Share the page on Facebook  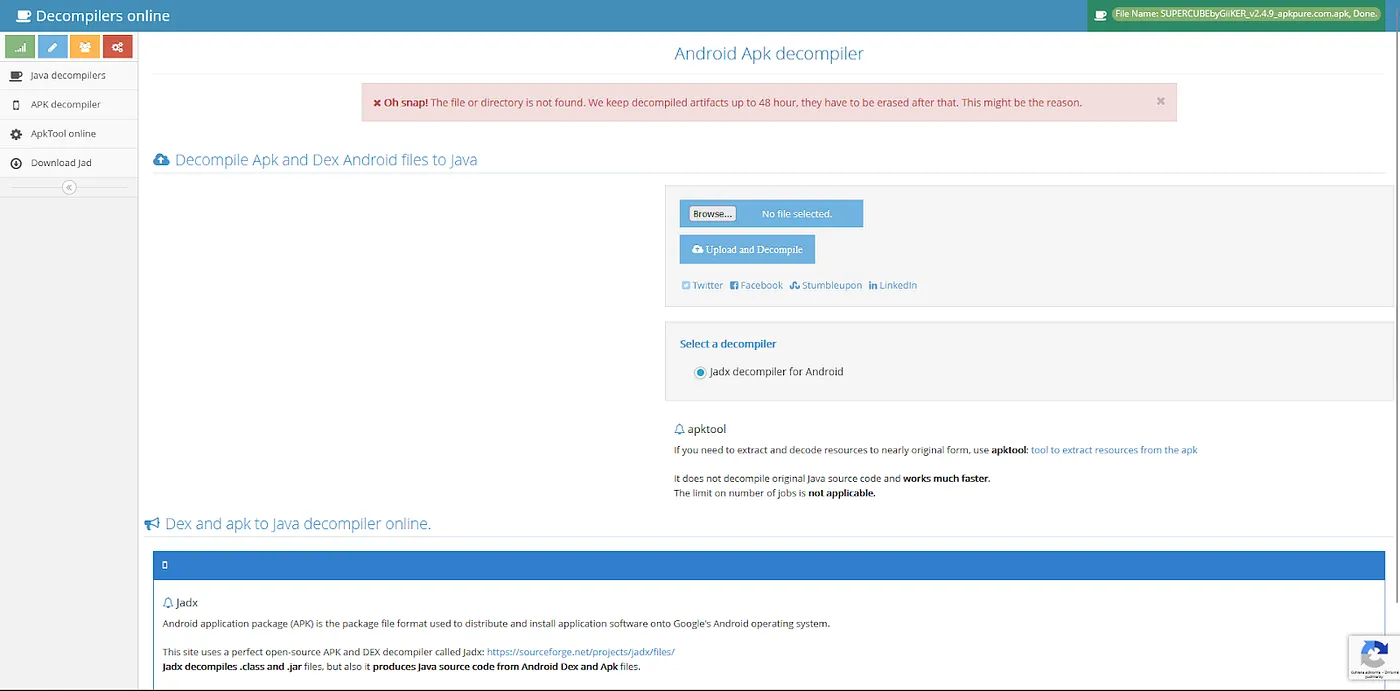click(x=756, y=285)
